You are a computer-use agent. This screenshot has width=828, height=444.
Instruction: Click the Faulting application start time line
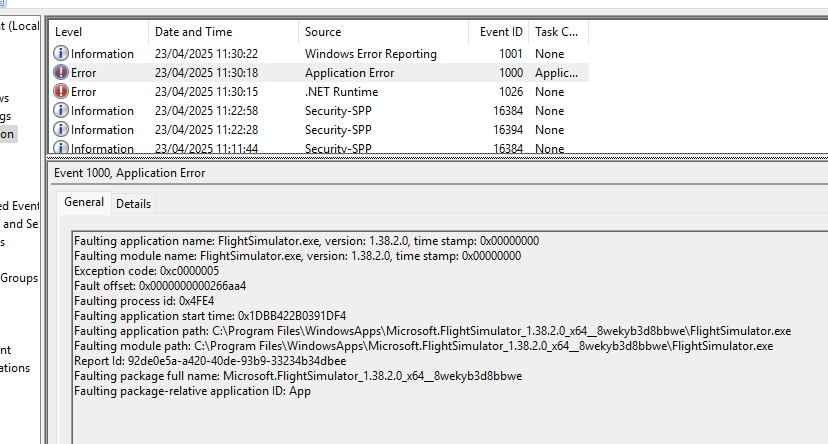210,316
